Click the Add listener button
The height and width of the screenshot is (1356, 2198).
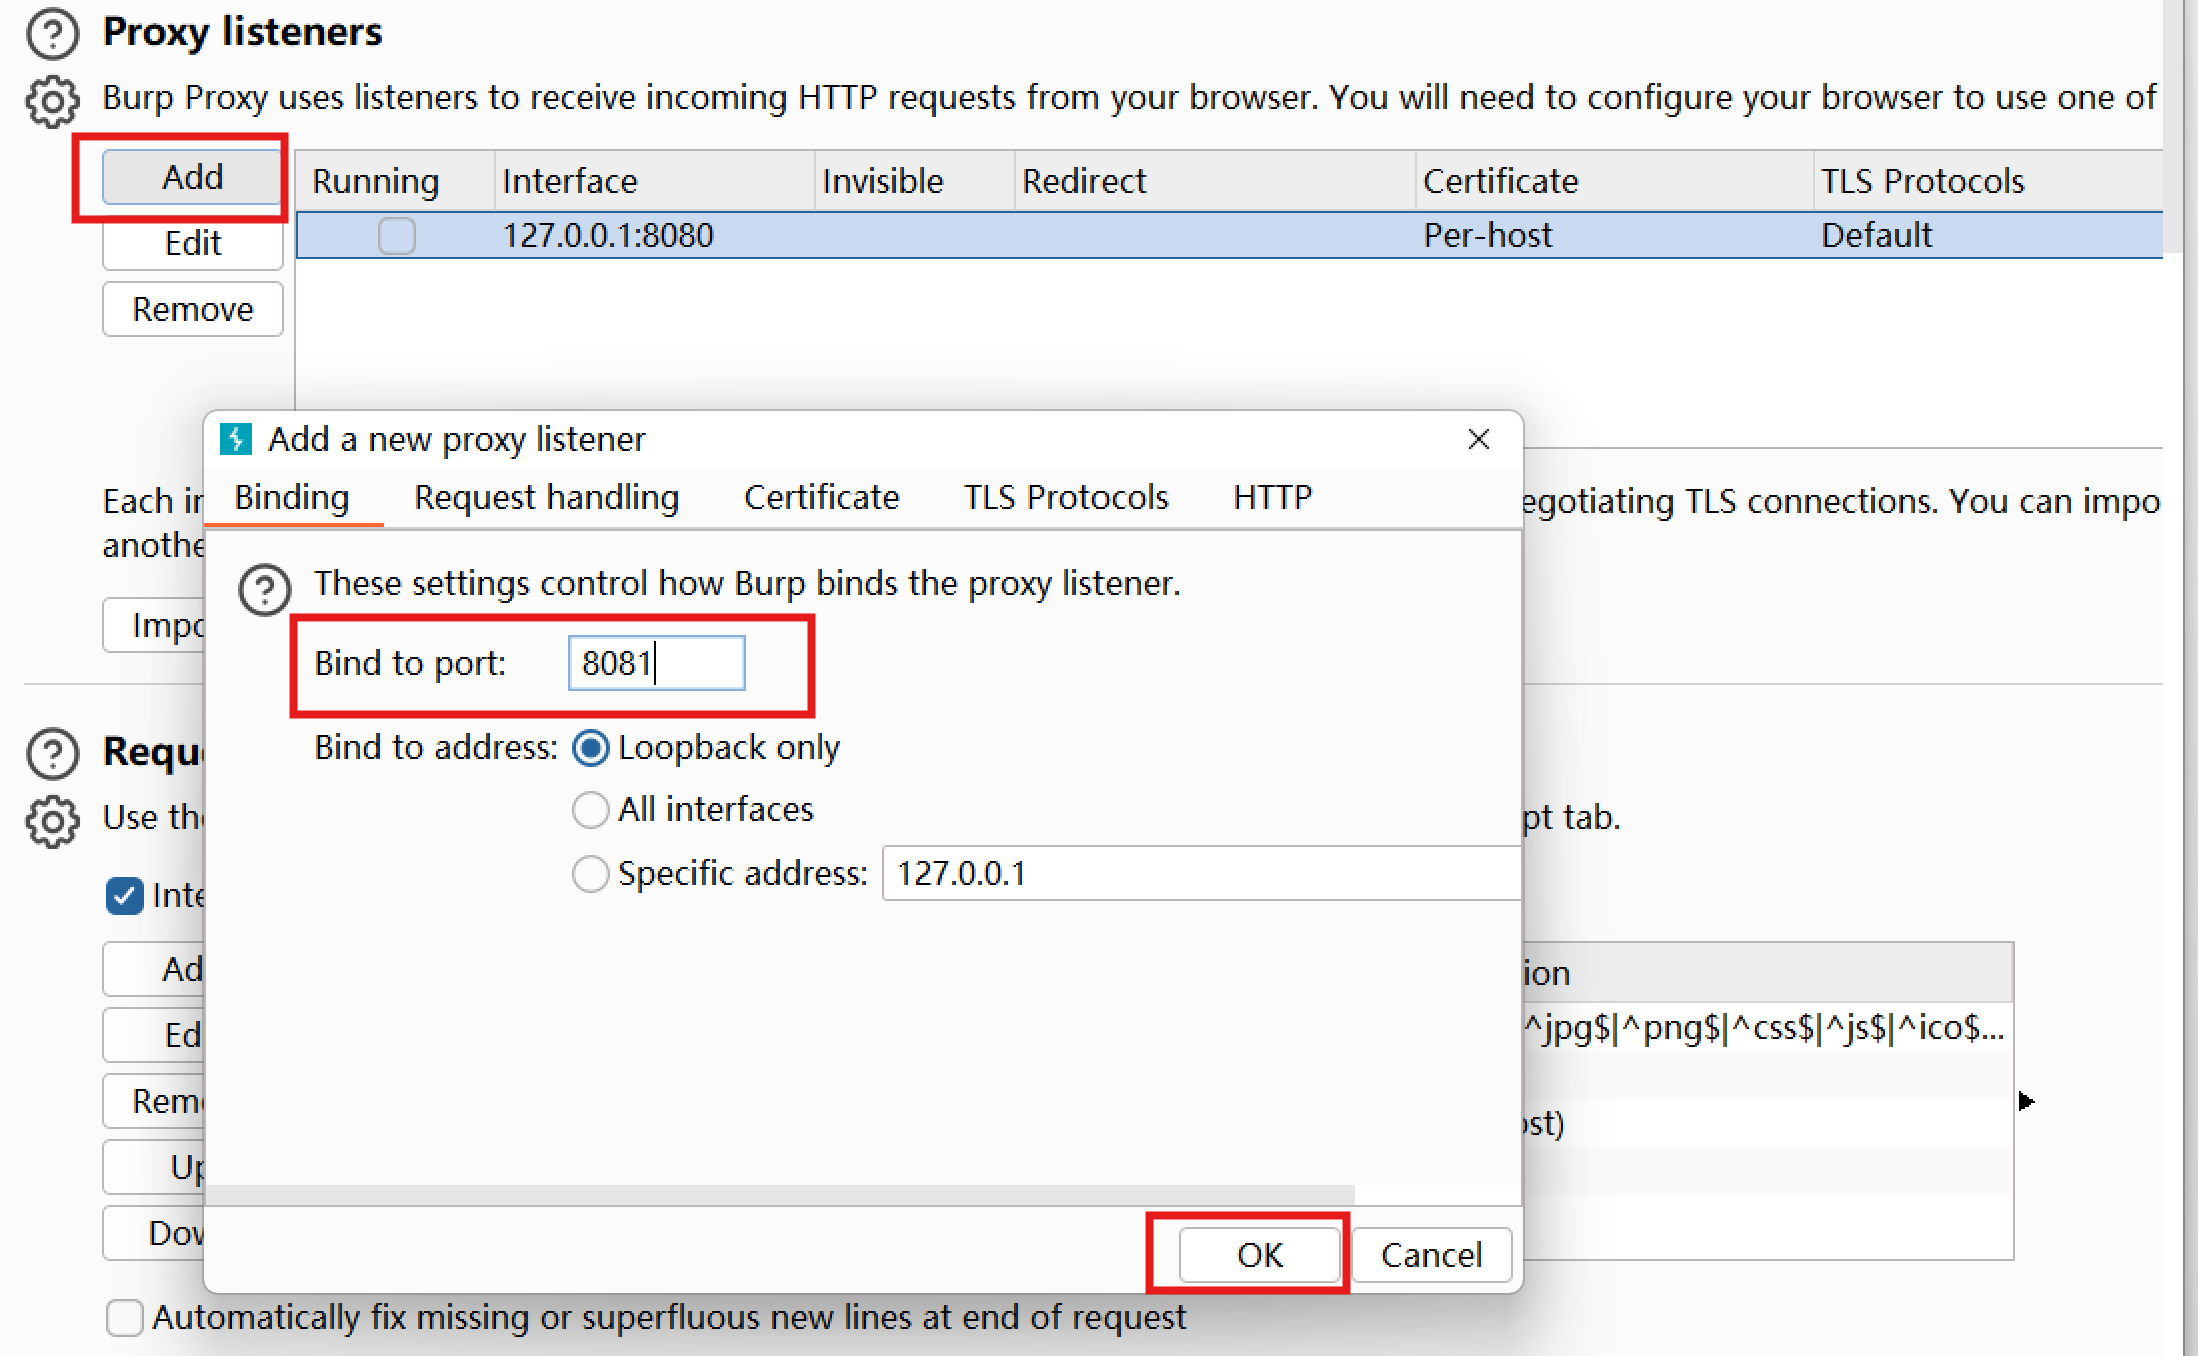click(x=192, y=177)
